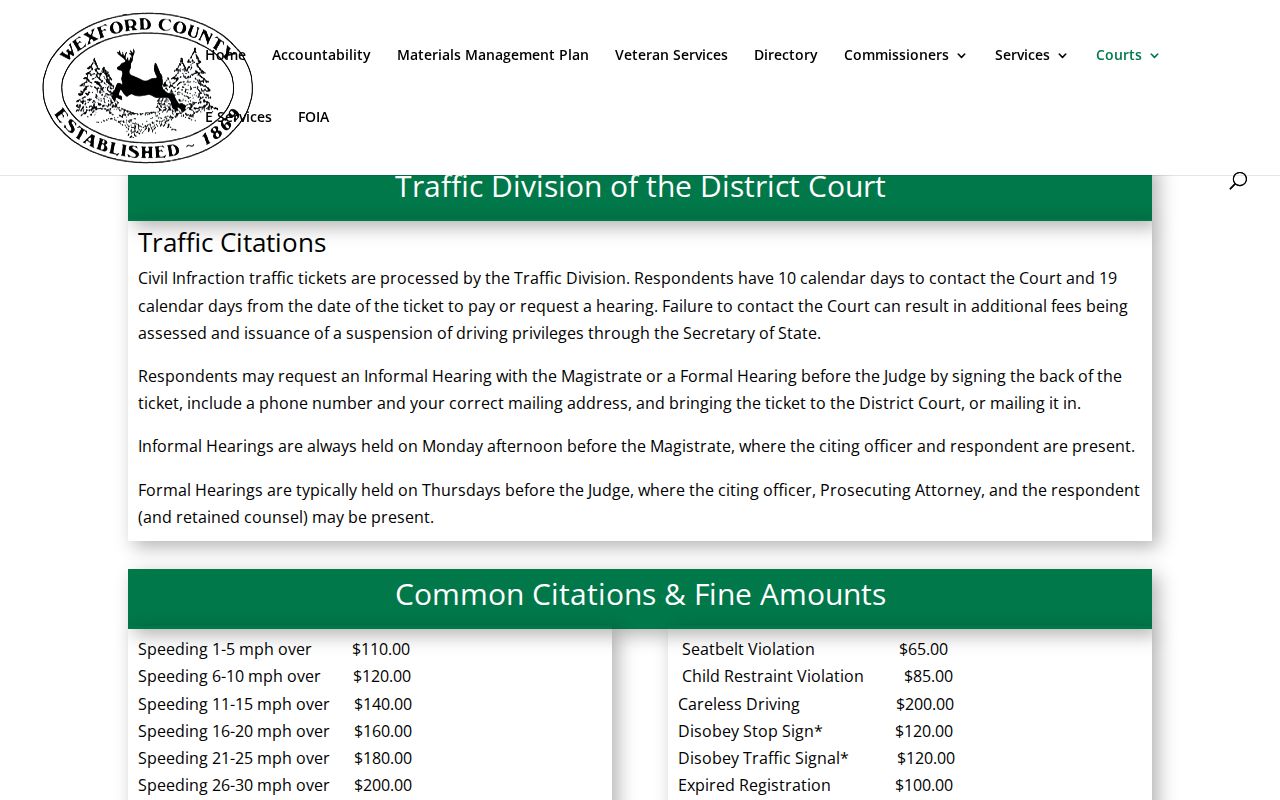This screenshot has height=800, width=1280.
Task: Open Materials Management Plan page
Action: coord(493,55)
